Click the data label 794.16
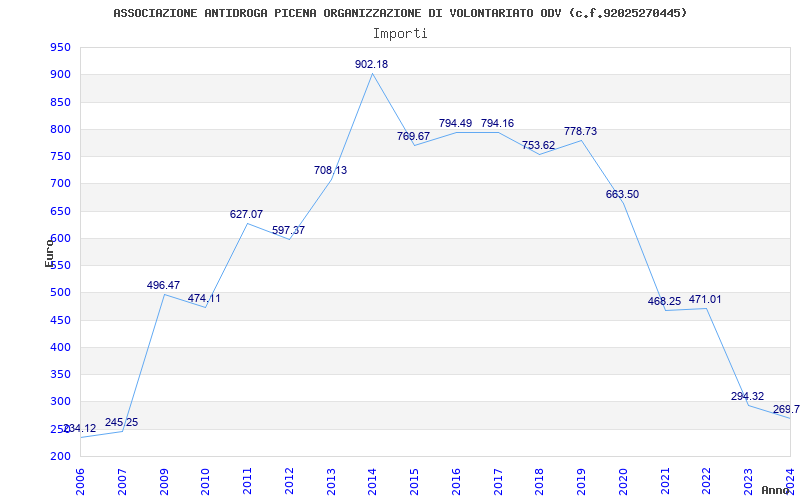 point(497,123)
